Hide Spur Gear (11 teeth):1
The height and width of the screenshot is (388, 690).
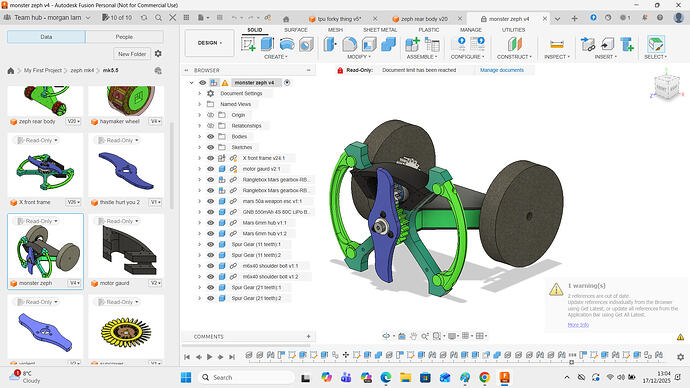pyautogui.click(x=211, y=244)
